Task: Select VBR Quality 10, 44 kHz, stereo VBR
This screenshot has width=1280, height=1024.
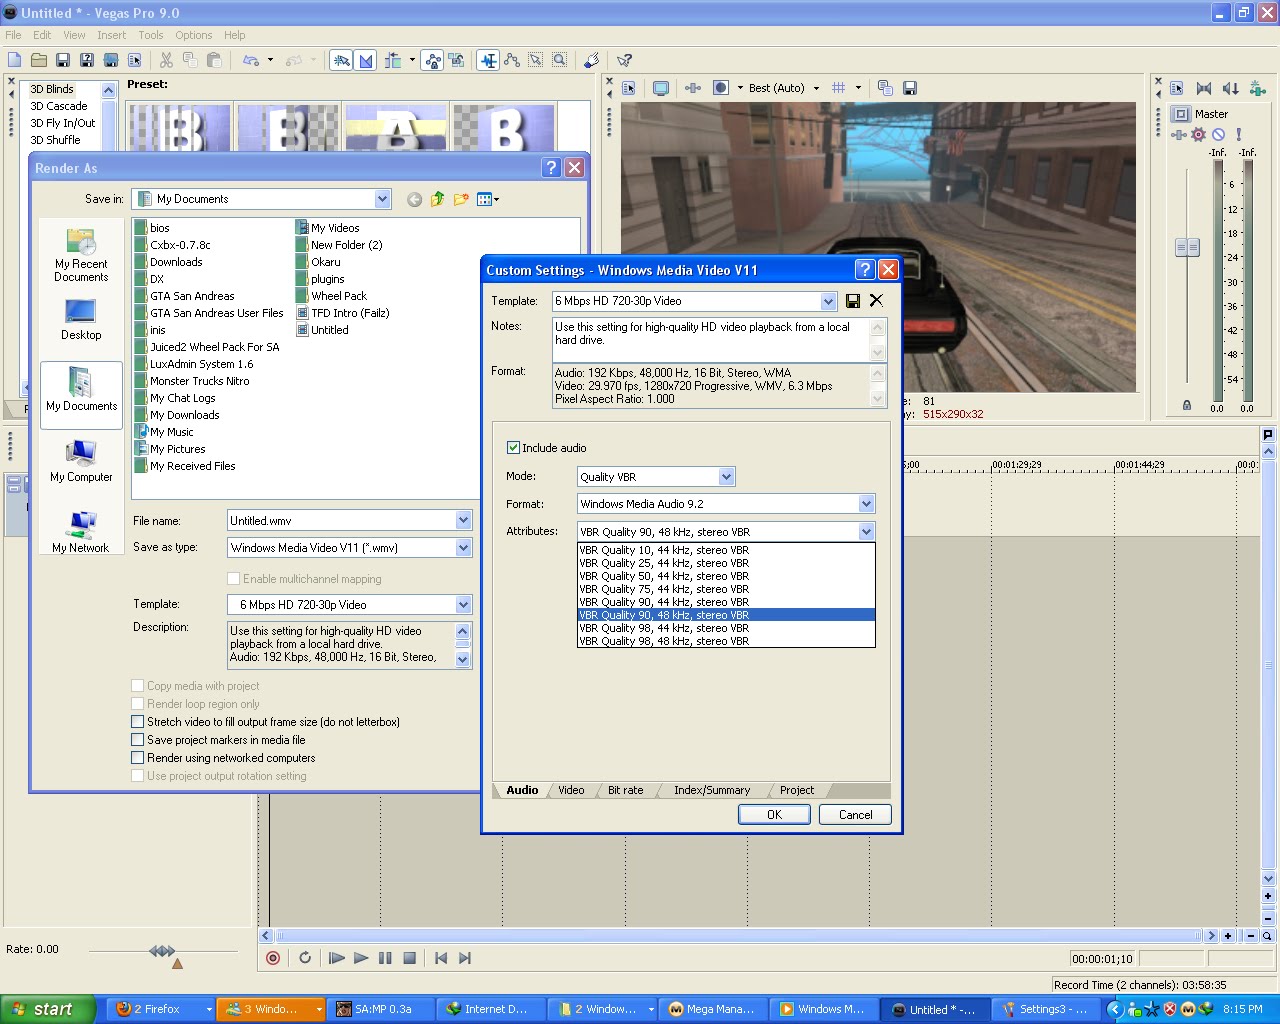Action: point(726,550)
